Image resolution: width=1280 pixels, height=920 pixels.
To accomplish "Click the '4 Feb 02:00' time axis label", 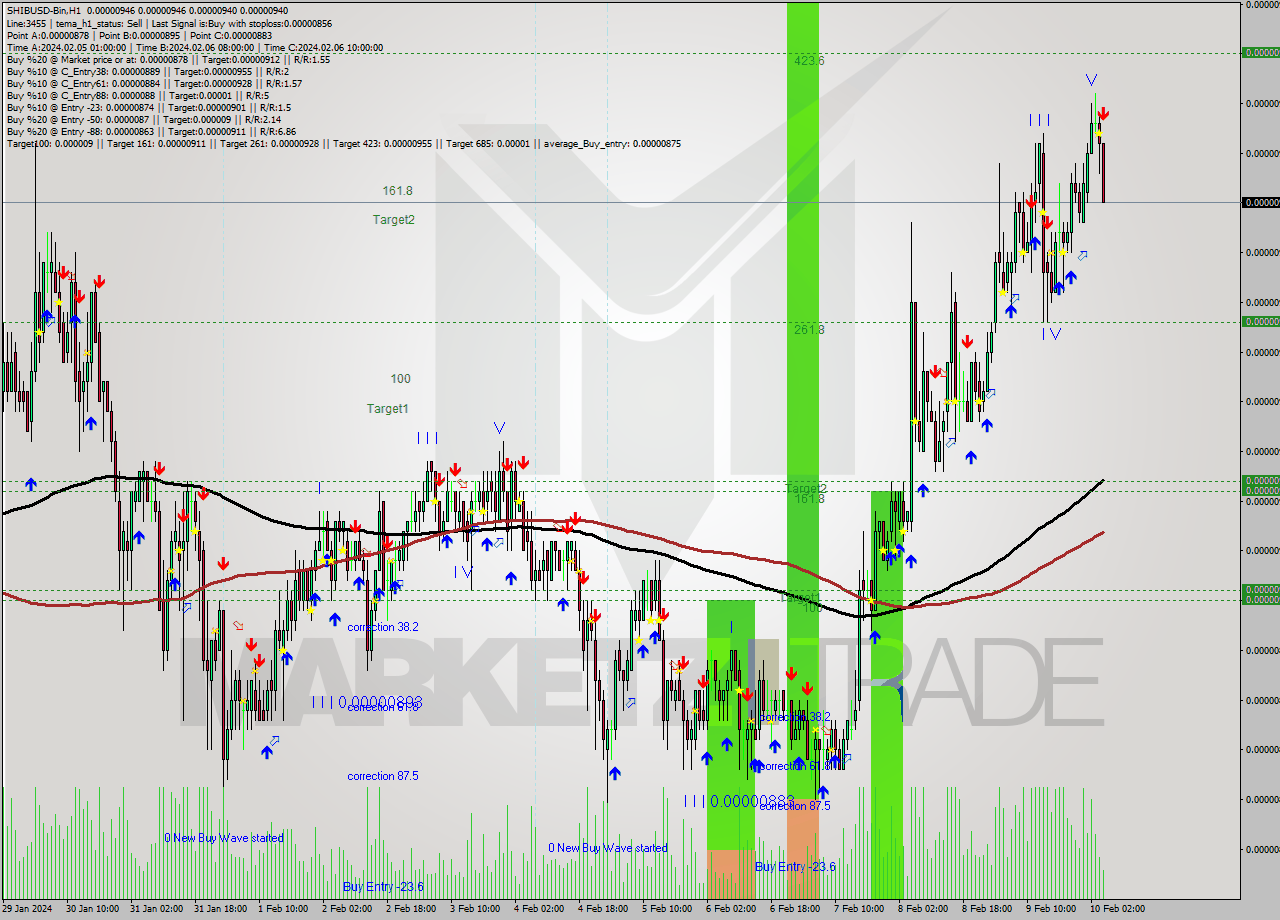I will click(539, 909).
